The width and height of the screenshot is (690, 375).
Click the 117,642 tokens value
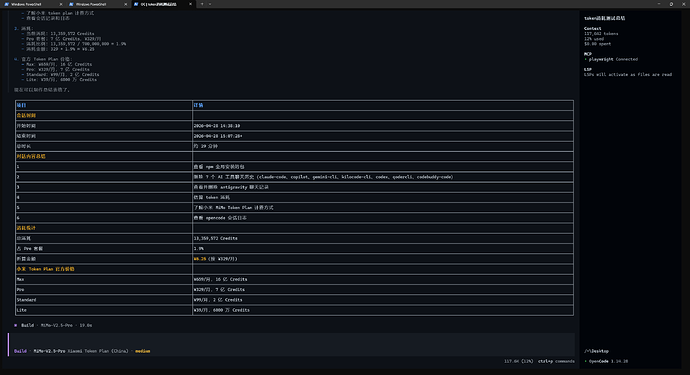(601, 34)
